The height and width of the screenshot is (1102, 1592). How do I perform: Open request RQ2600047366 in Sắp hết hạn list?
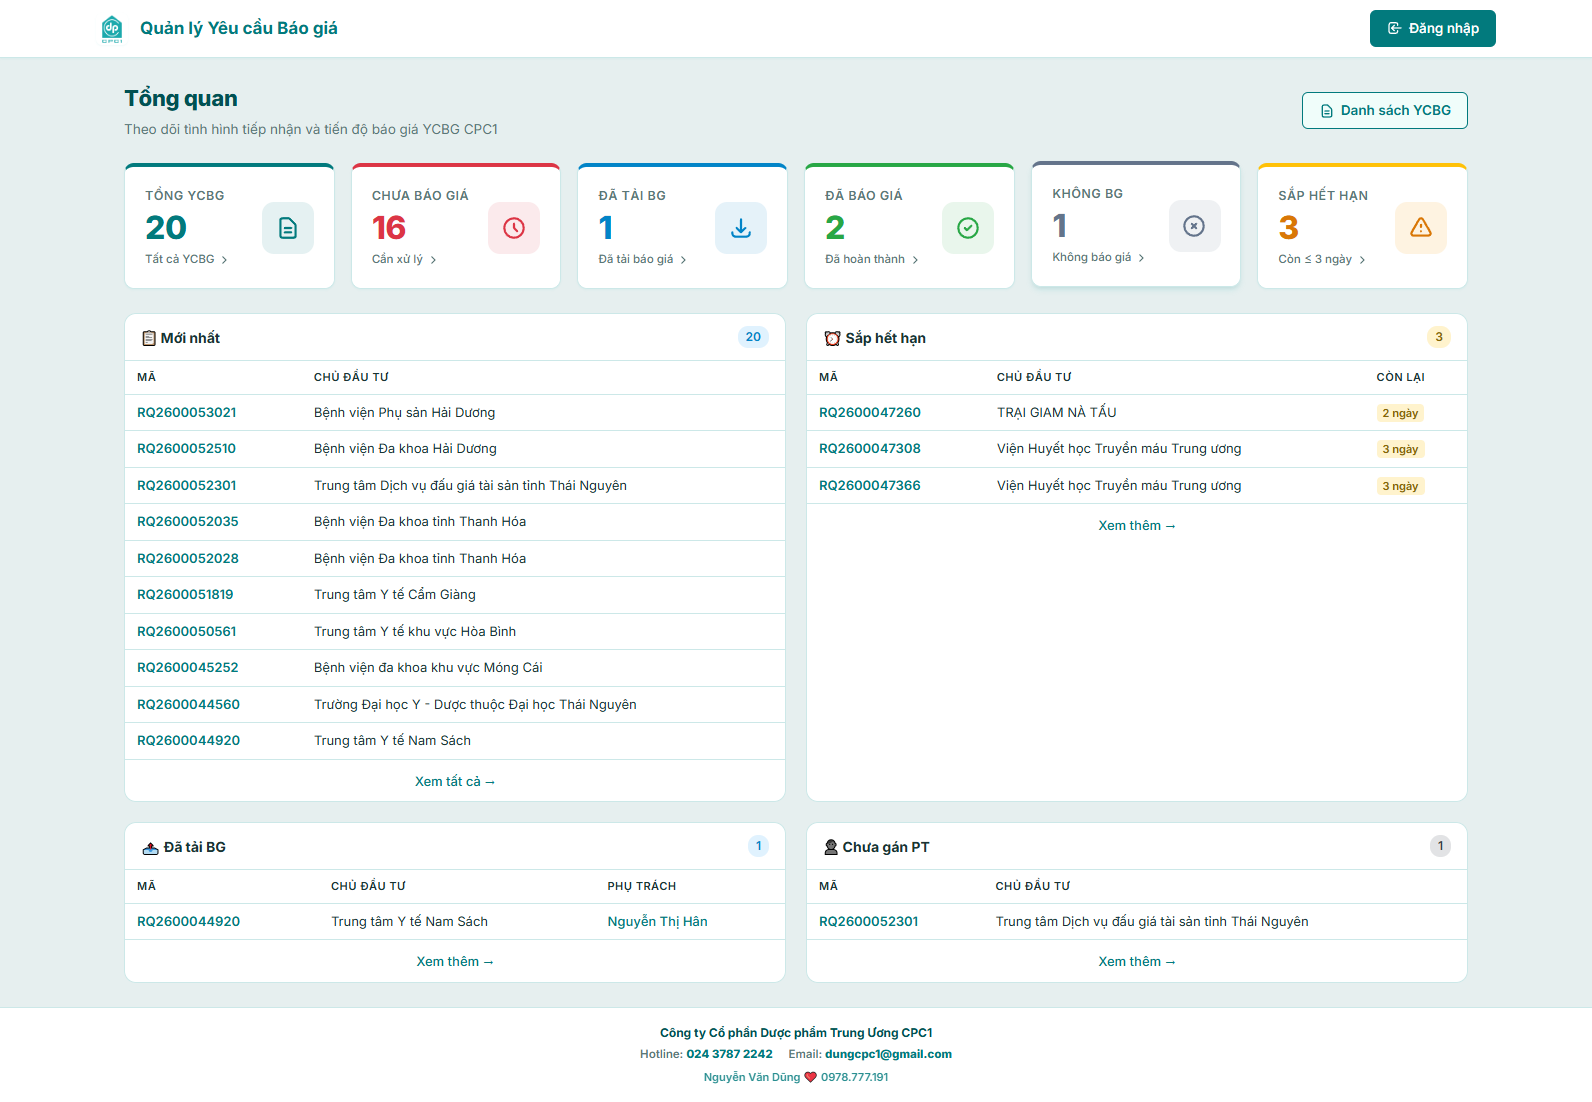[x=870, y=485]
